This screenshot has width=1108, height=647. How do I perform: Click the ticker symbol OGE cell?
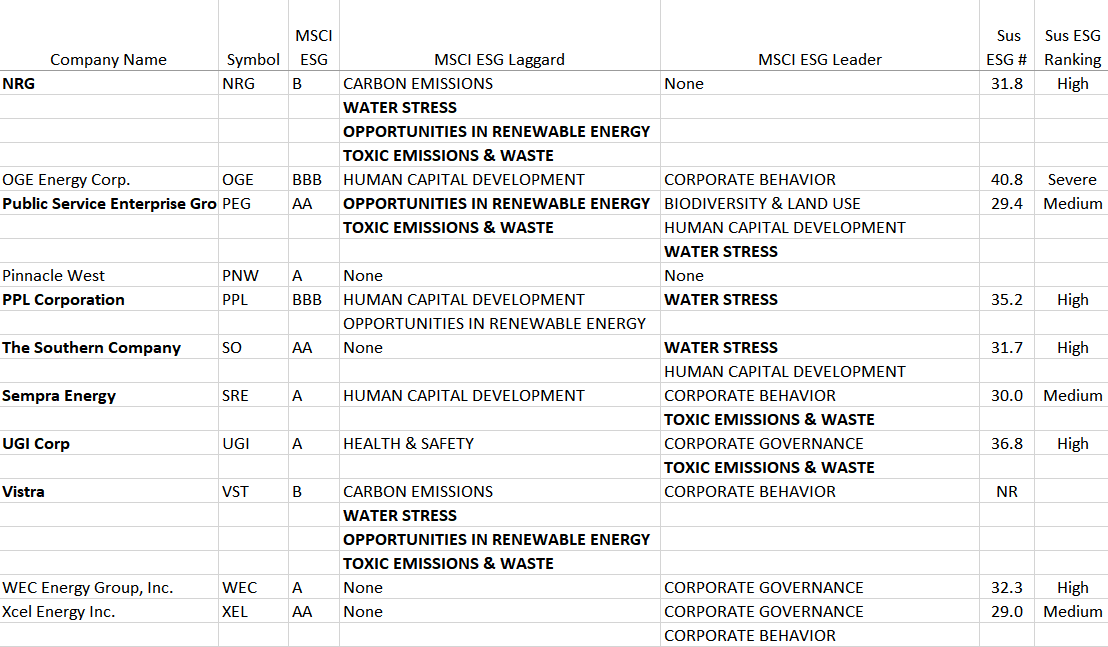click(x=237, y=179)
